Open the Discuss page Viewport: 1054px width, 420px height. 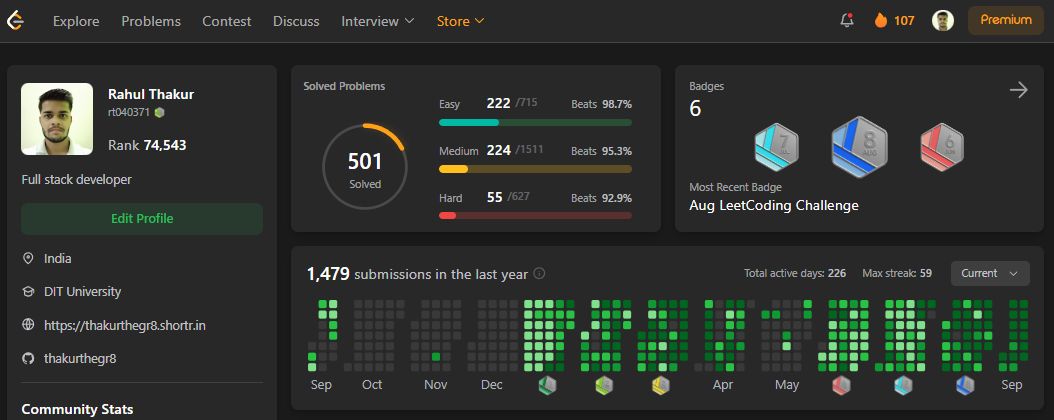296,21
